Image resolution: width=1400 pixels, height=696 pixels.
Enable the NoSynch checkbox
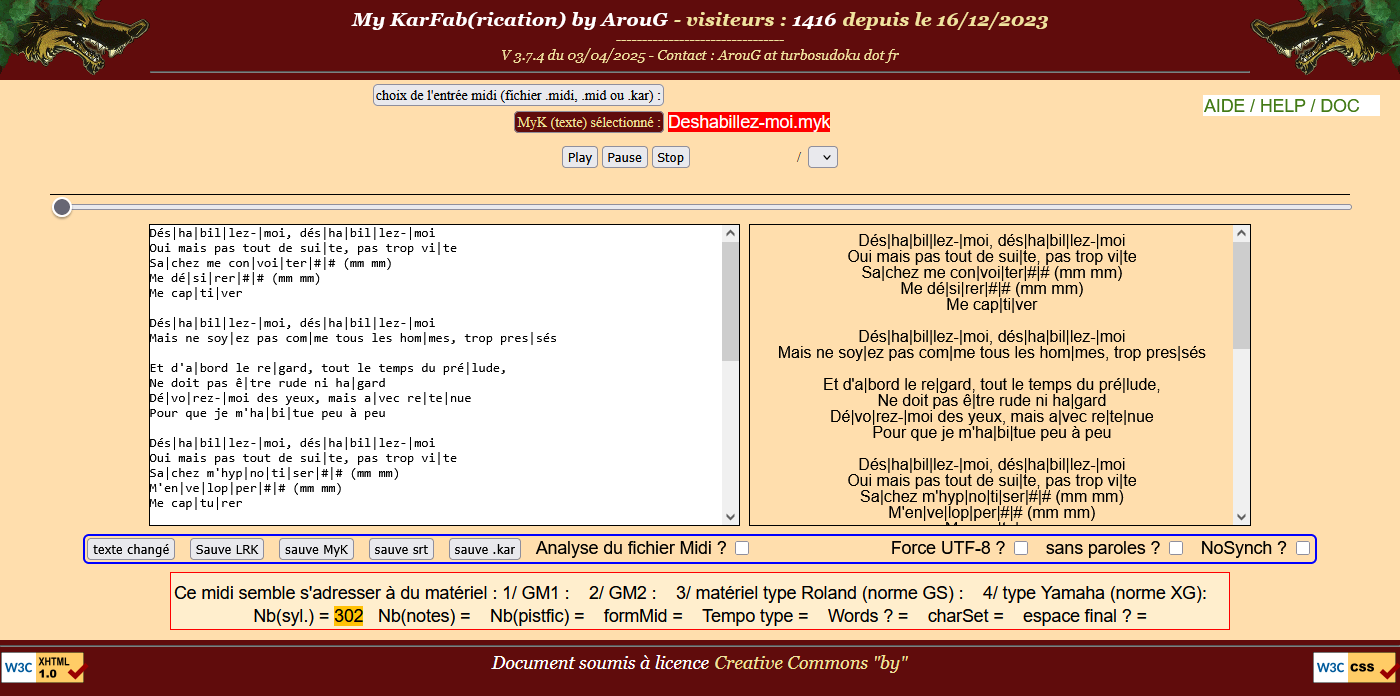tap(1302, 548)
